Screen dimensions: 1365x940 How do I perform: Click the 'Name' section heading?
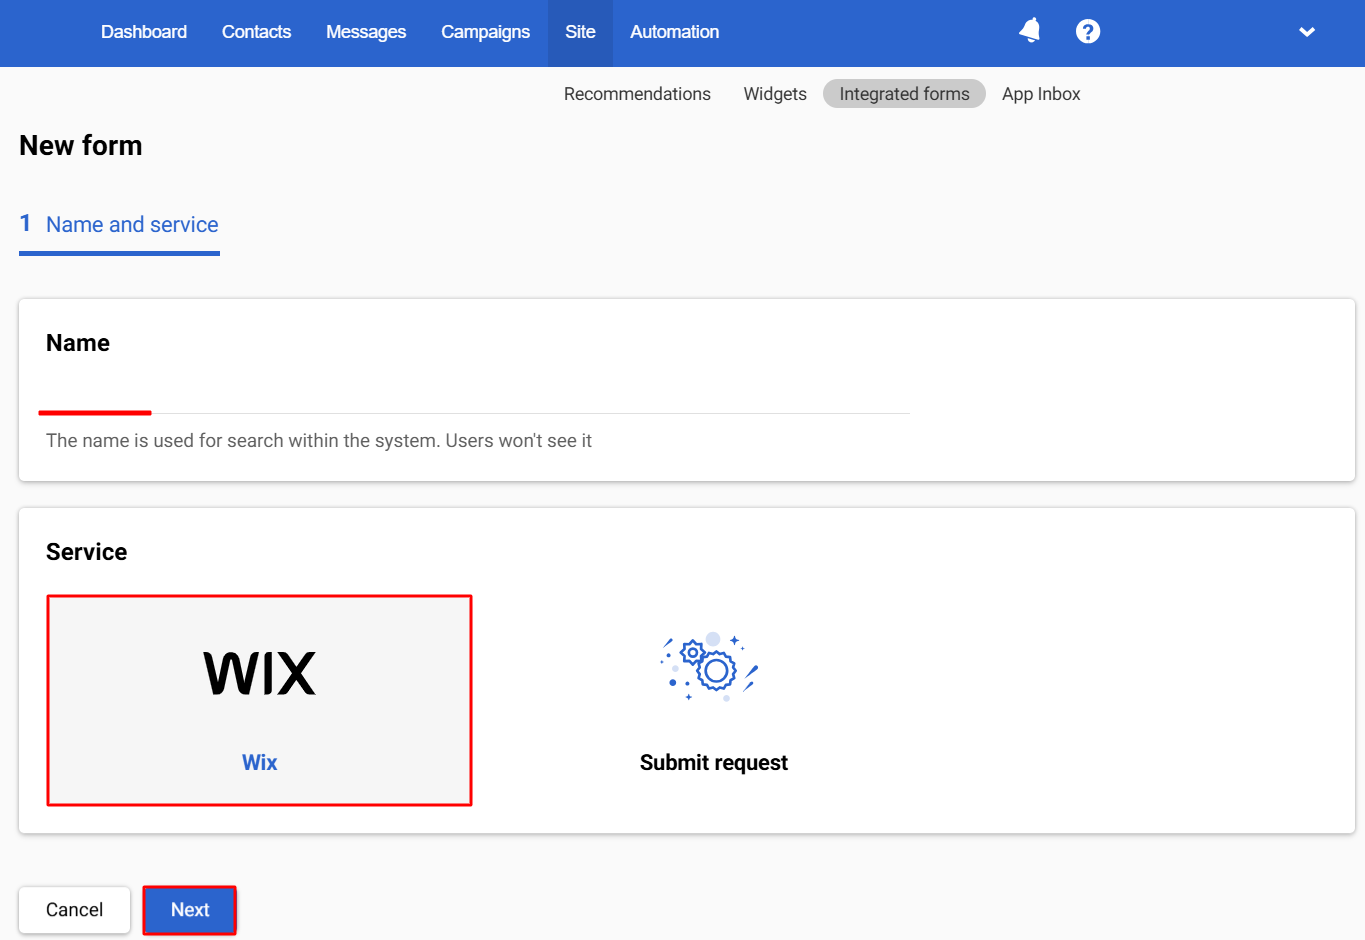(x=78, y=343)
